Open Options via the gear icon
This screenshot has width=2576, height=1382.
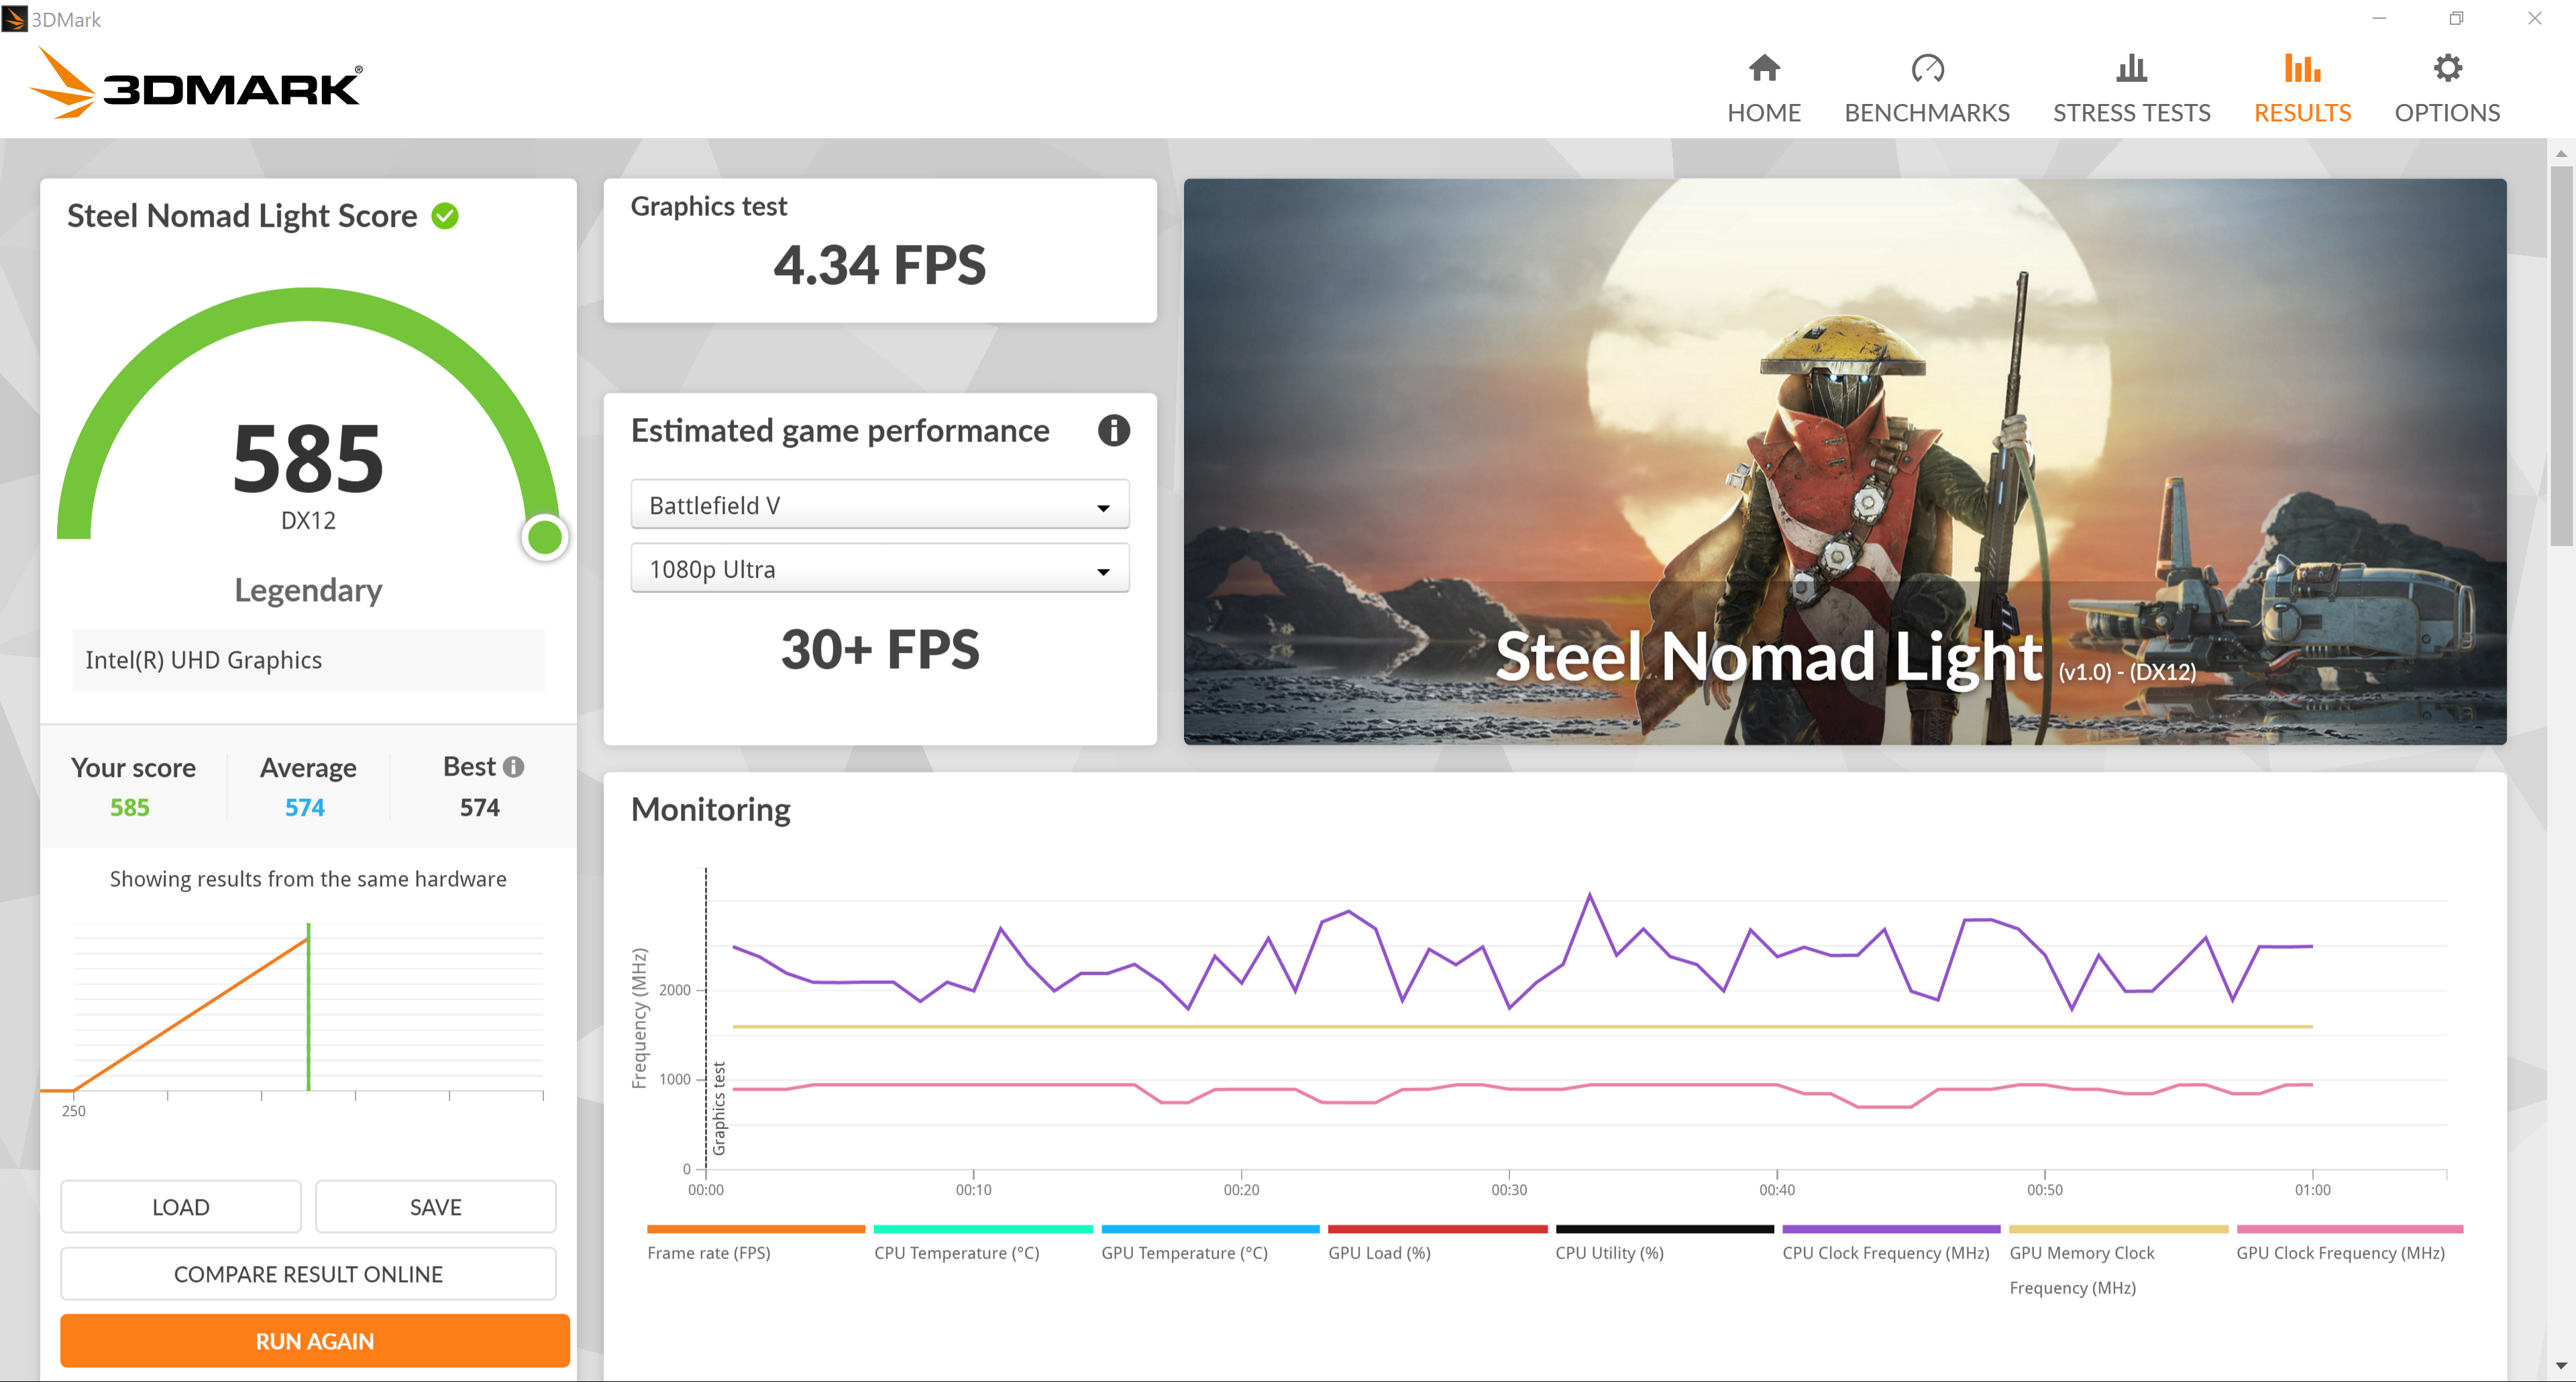click(2447, 68)
